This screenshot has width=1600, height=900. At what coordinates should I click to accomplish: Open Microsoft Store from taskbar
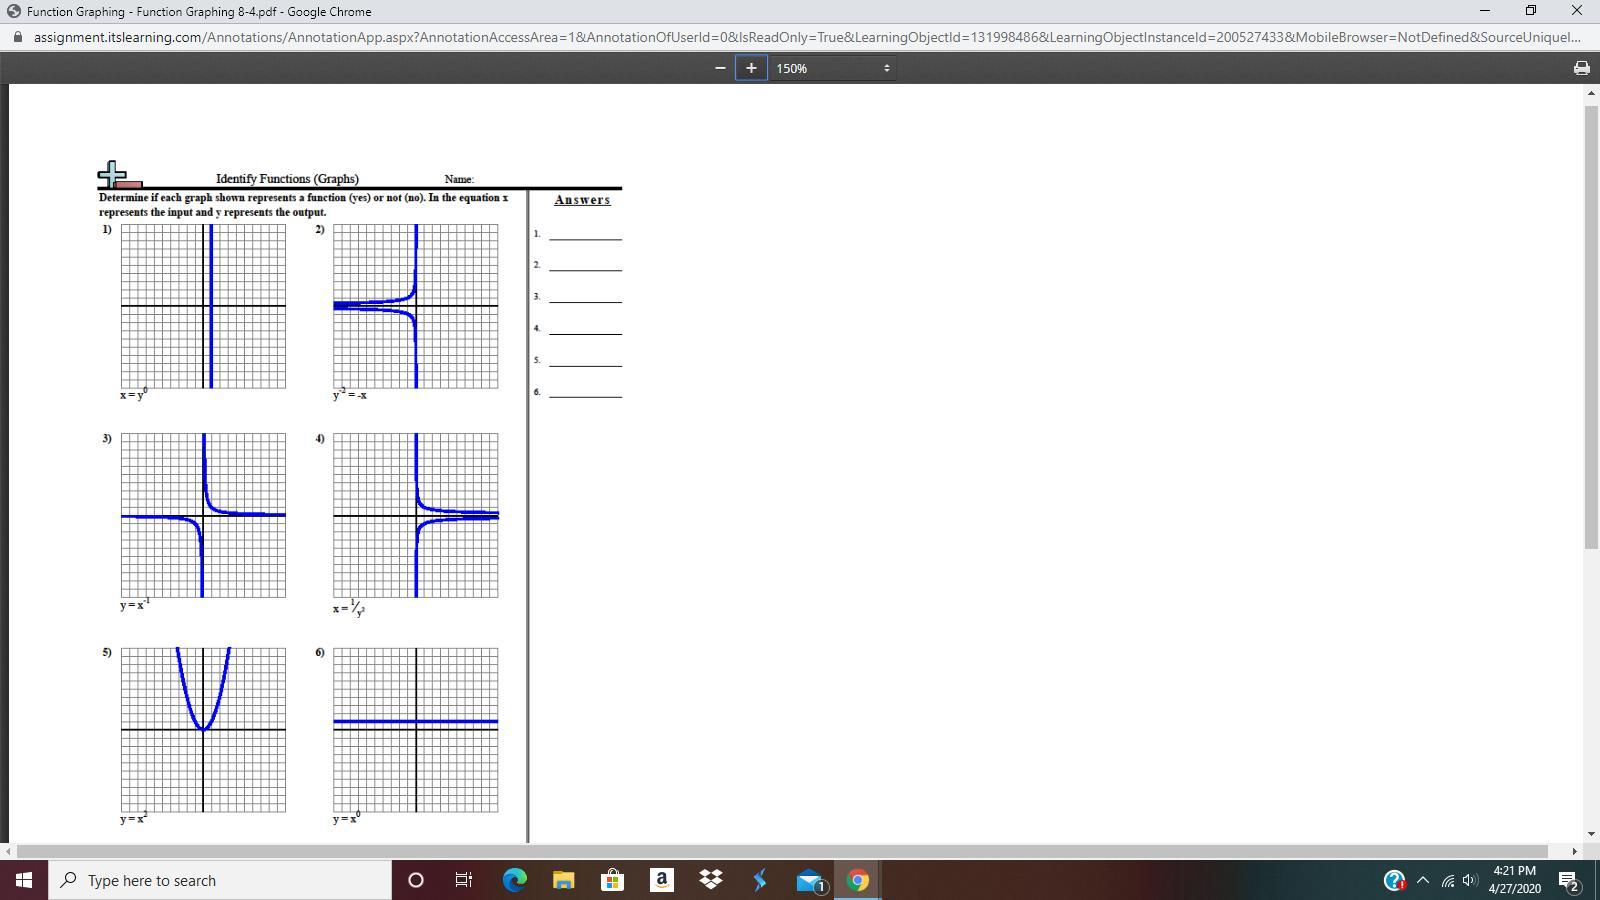point(612,880)
